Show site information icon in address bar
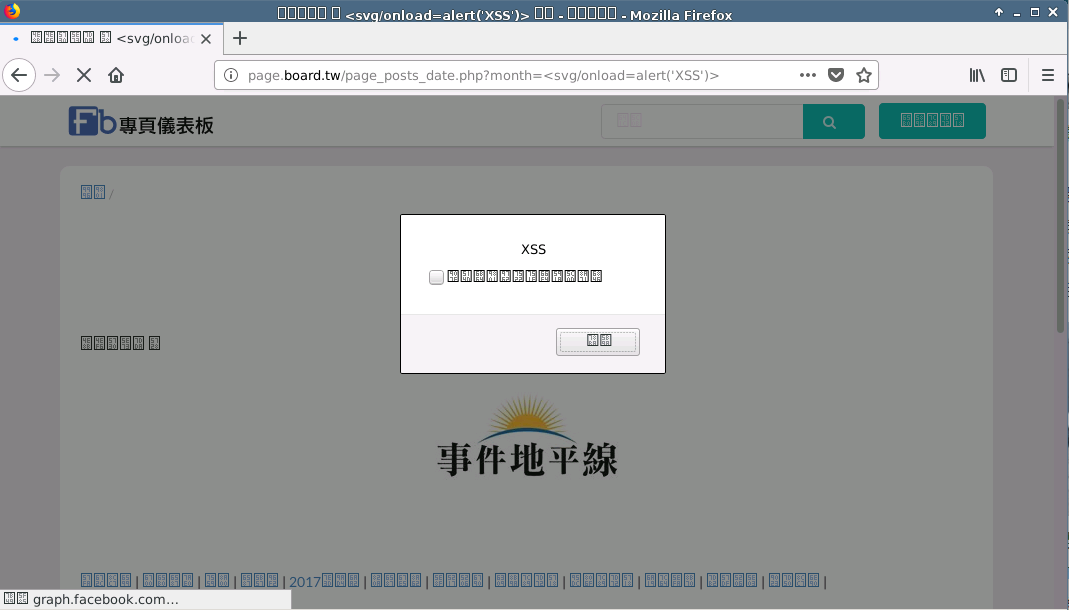Viewport: 1069px width, 610px height. tap(231, 75)
